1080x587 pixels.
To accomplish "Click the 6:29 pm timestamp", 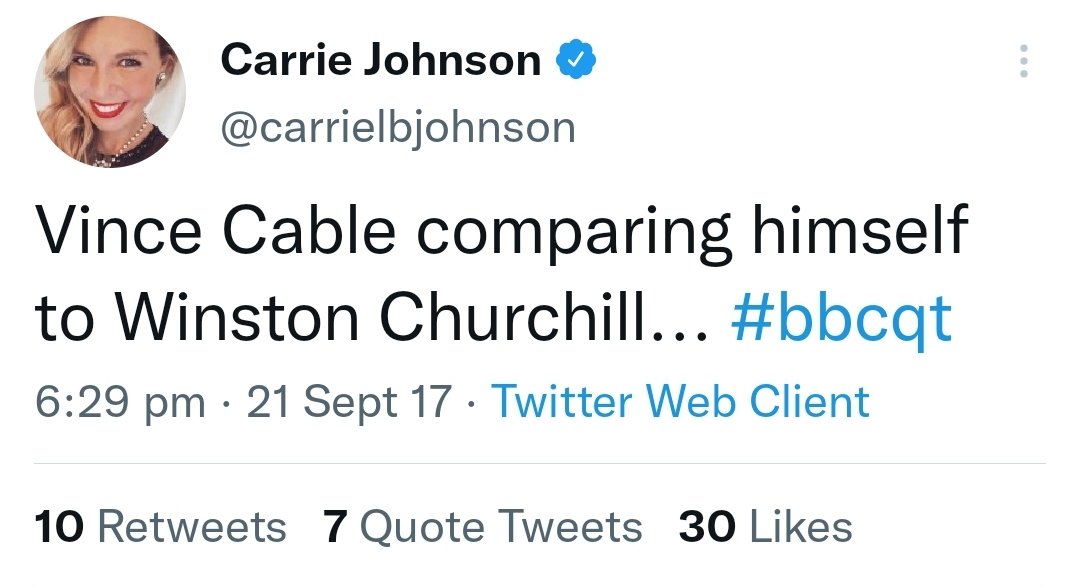I will 121,402.
